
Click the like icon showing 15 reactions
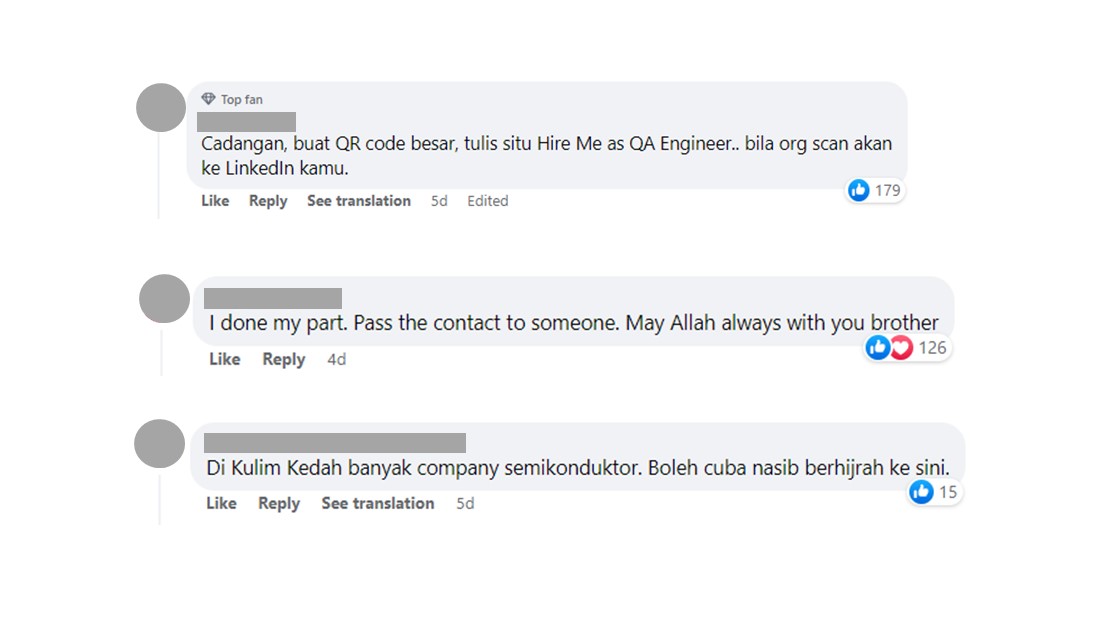coord(921,492)
